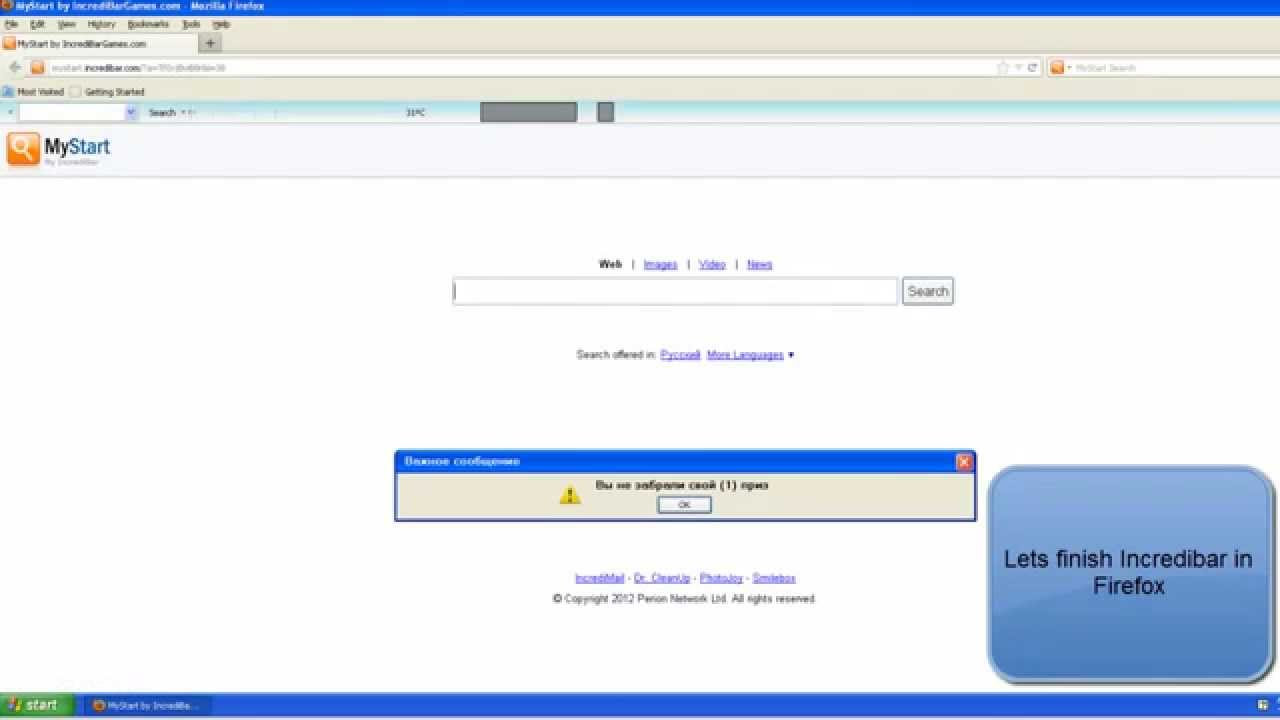The image size is (1280, 720).
Task: Click the Incredibar toolbar Search button
Action: (162, 113)
